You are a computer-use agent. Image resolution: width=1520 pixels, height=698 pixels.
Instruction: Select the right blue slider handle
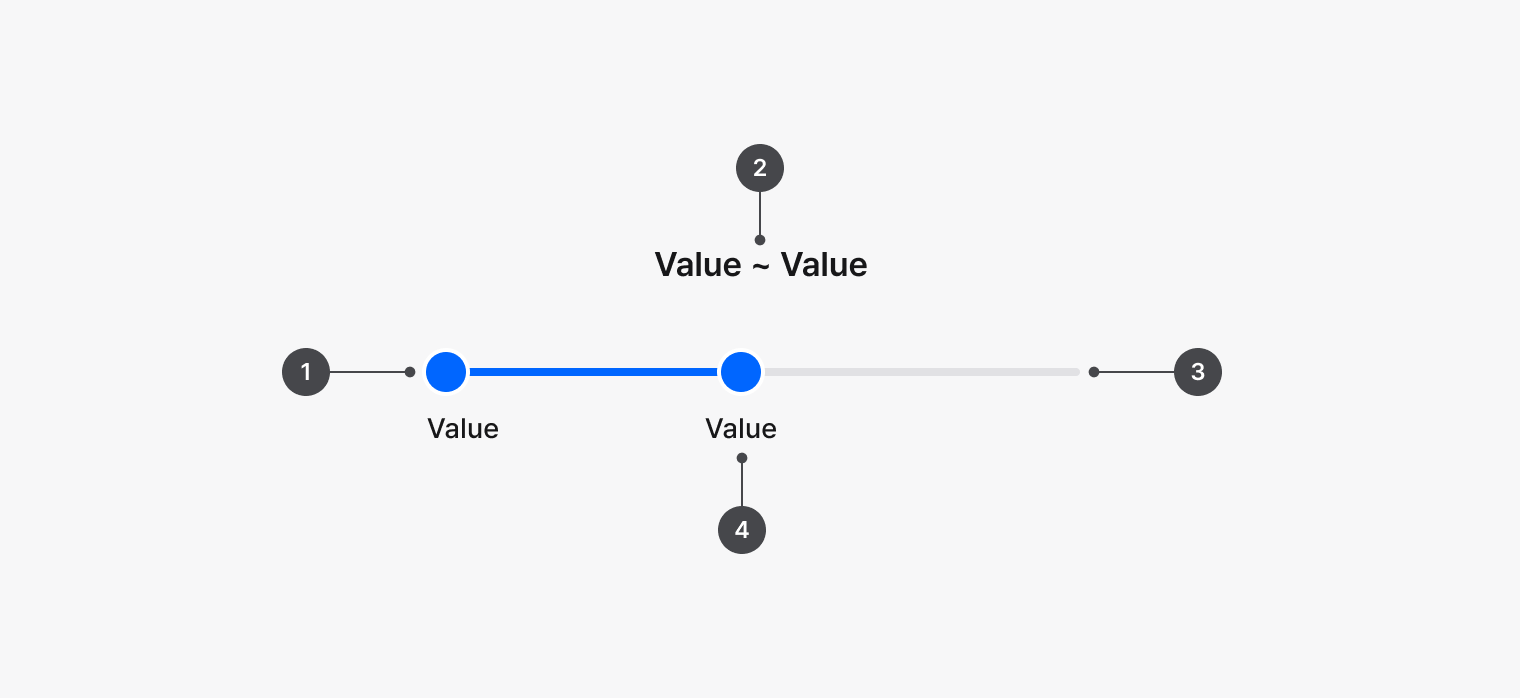click(741, 372)
